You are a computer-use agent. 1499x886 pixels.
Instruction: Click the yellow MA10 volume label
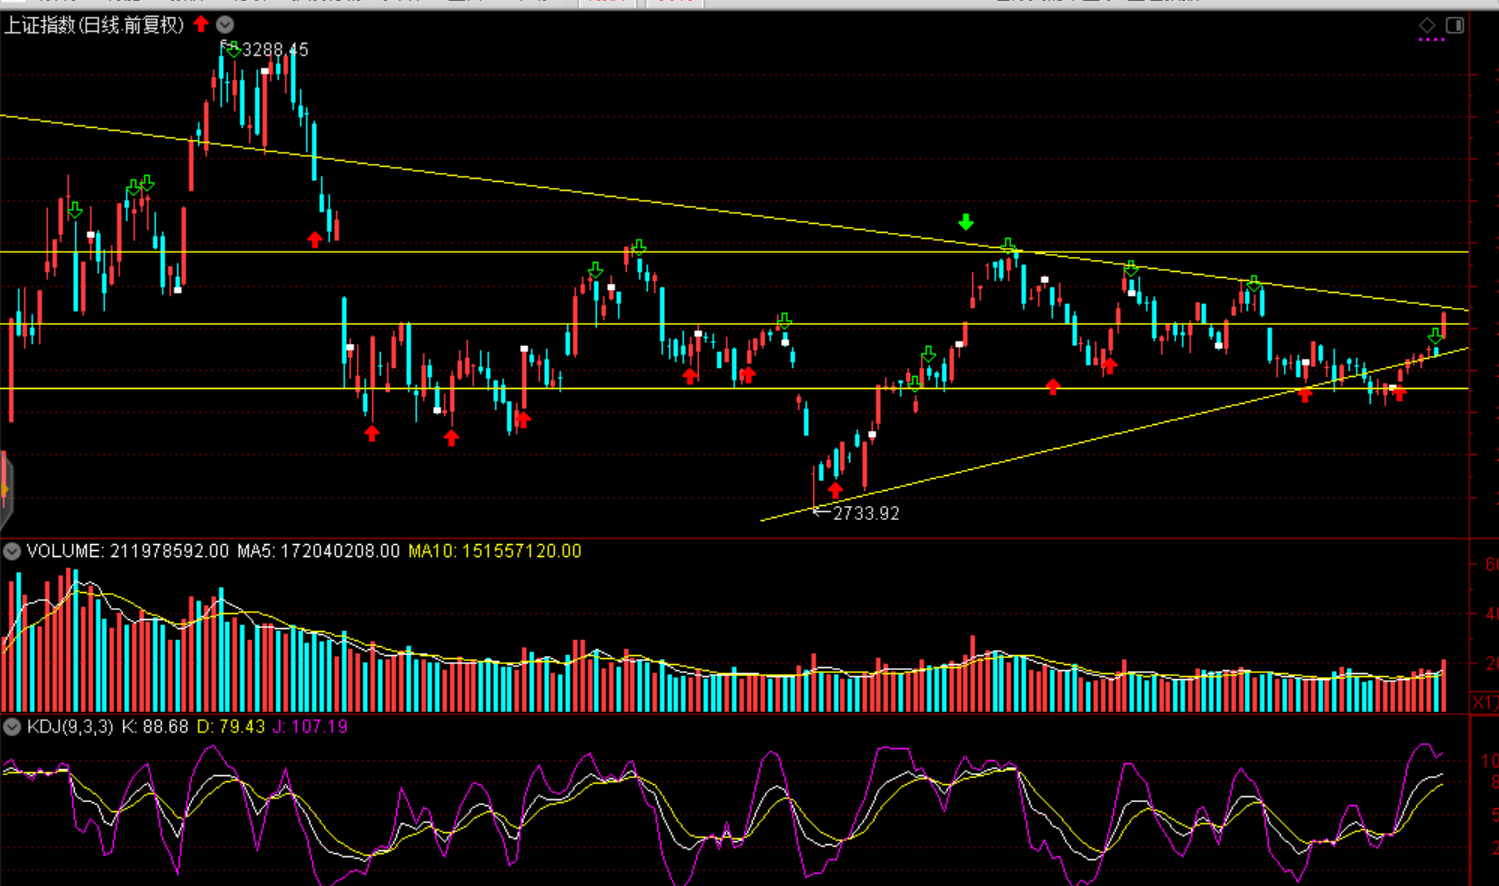pos(494,551)
